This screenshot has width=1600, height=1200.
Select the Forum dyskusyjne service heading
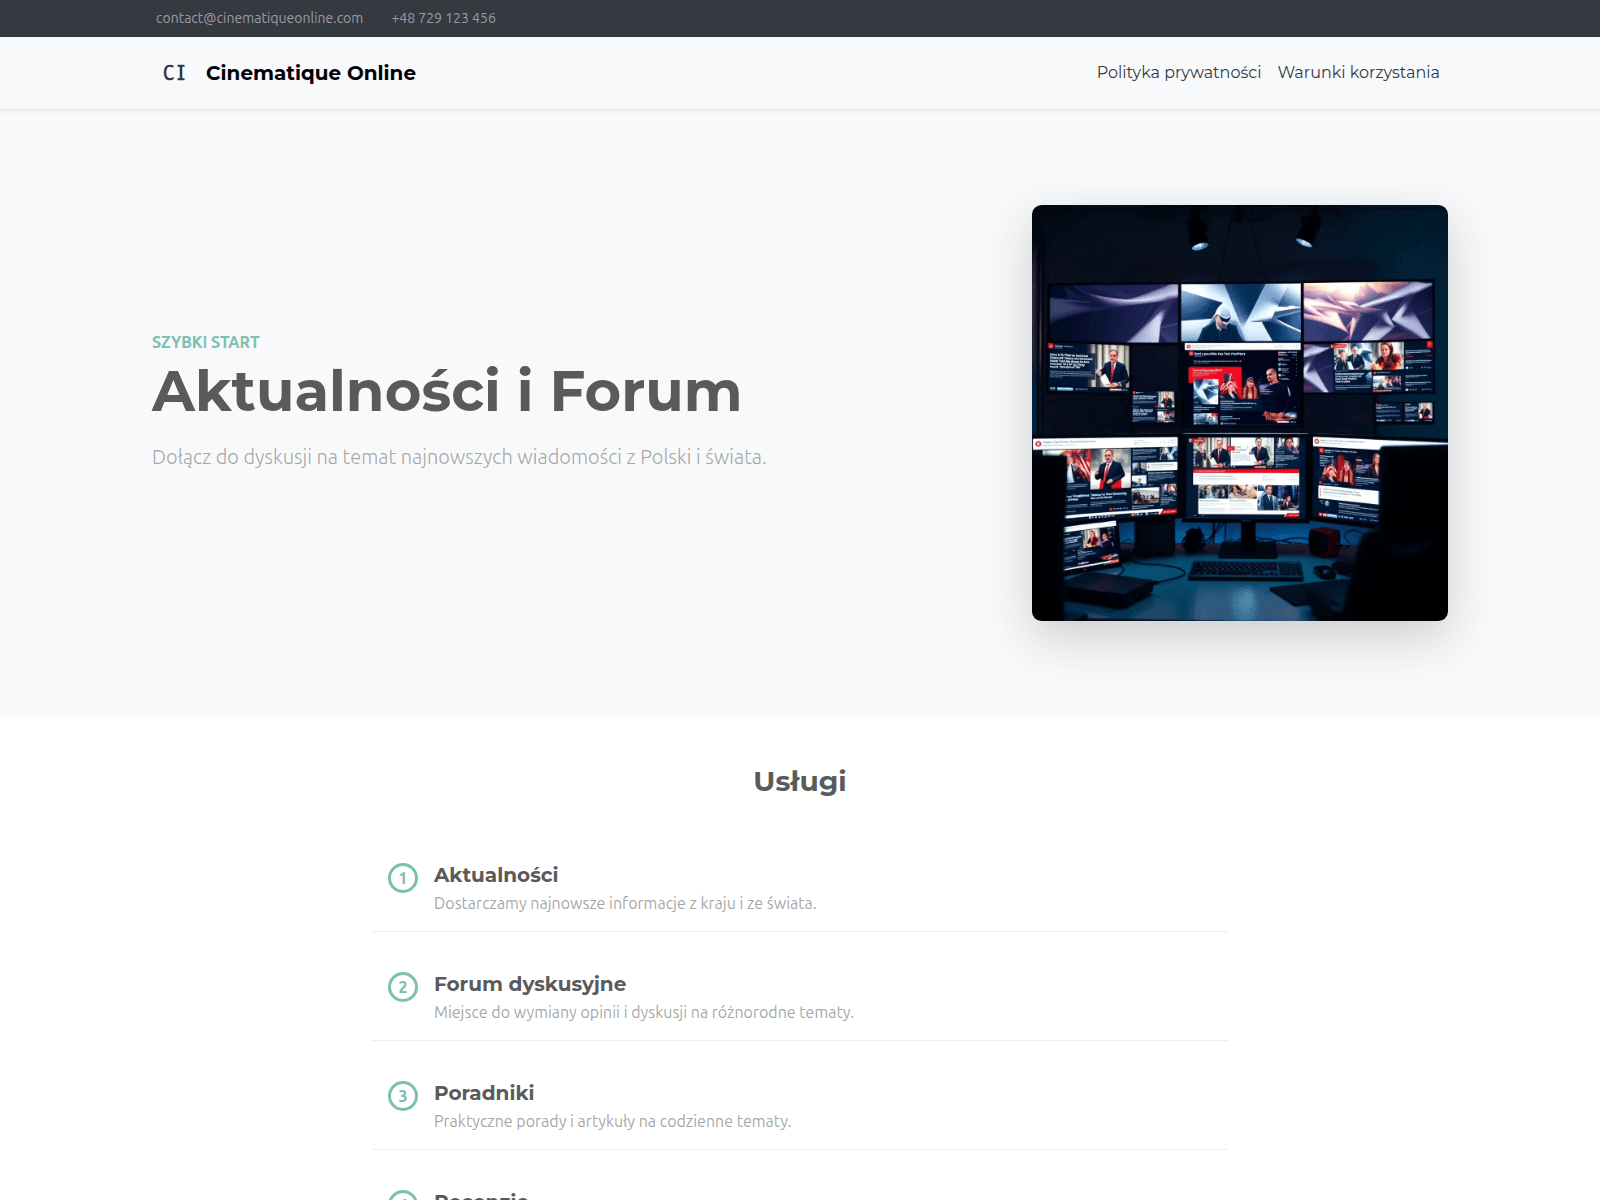pyautogui.click(x=530, y=984)
